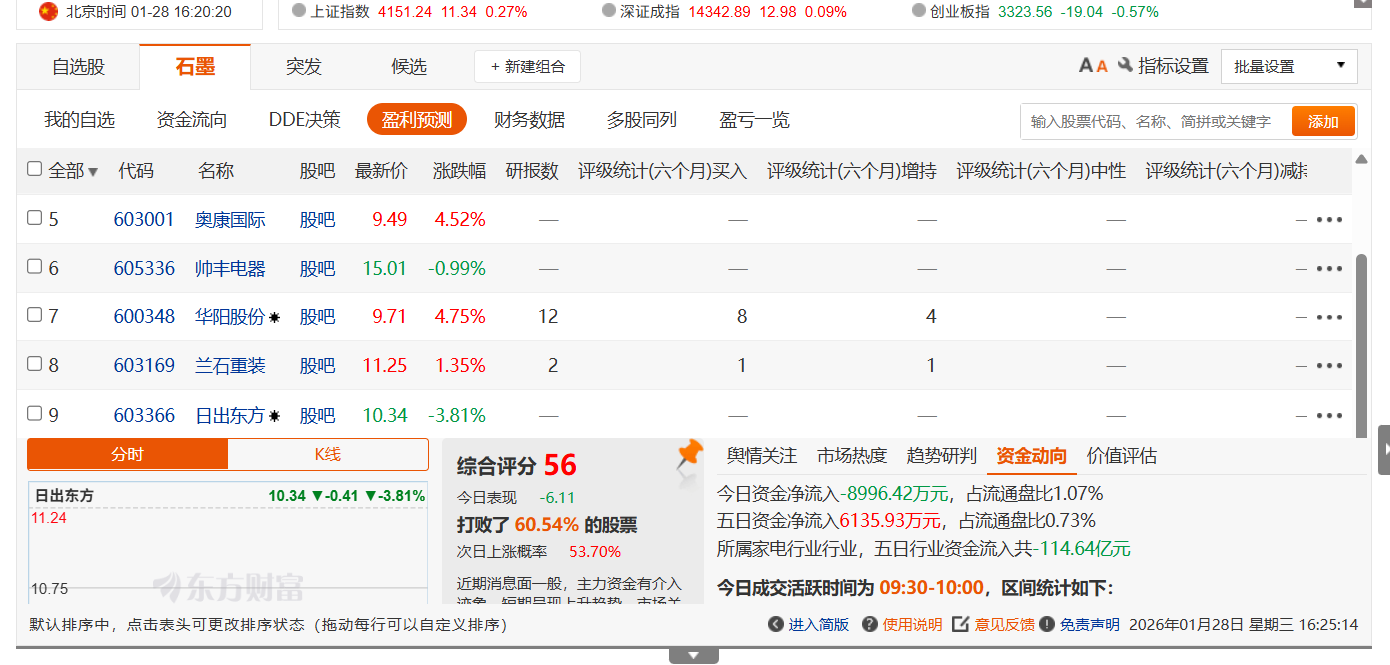Sort by 研报数 column header
This screenshot has height=665, width=1390.
pos(532,171)
